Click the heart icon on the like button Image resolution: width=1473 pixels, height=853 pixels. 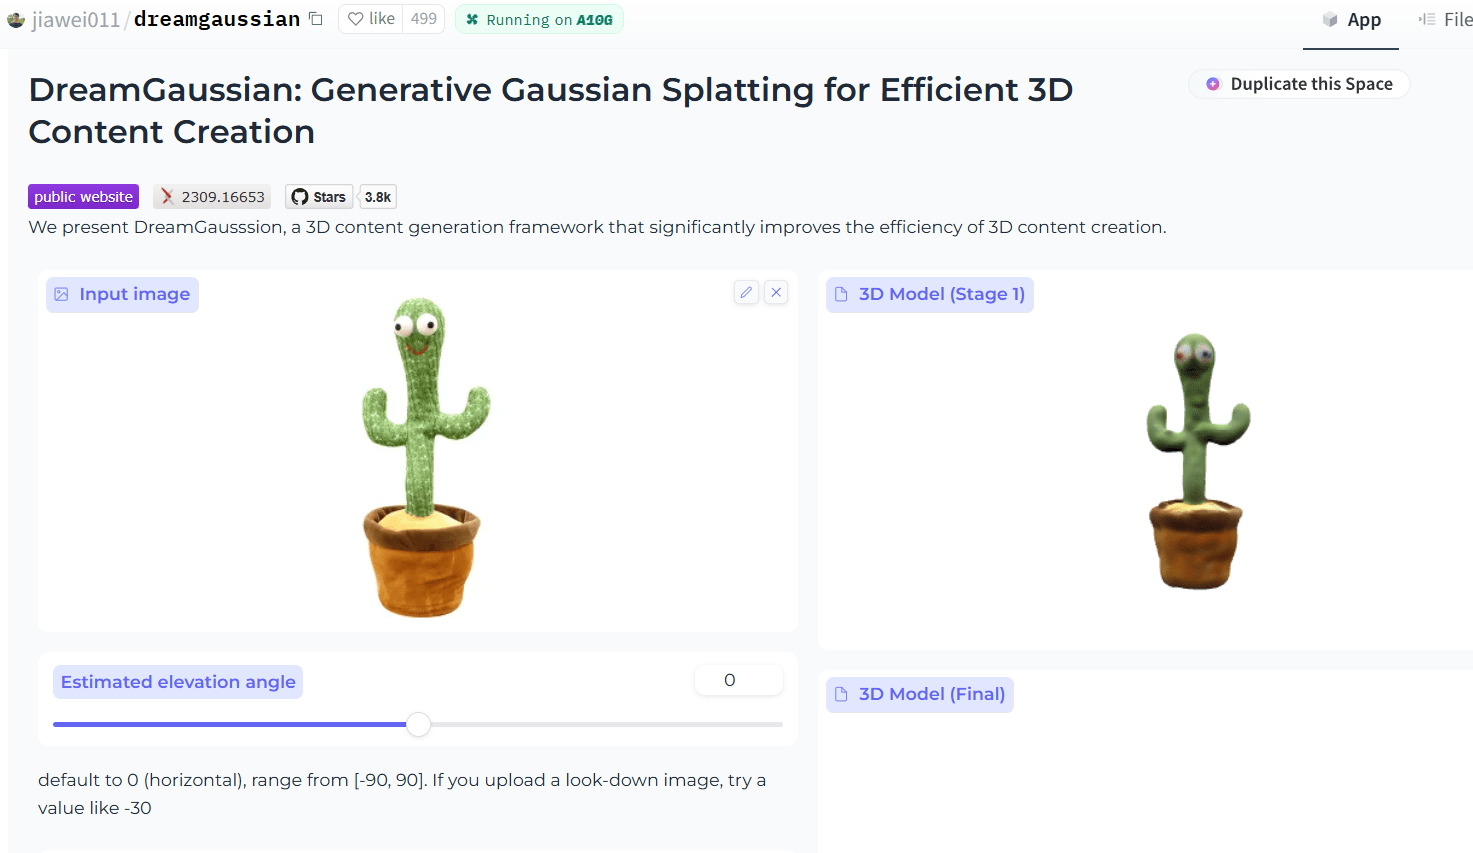[x=357, y=18]
